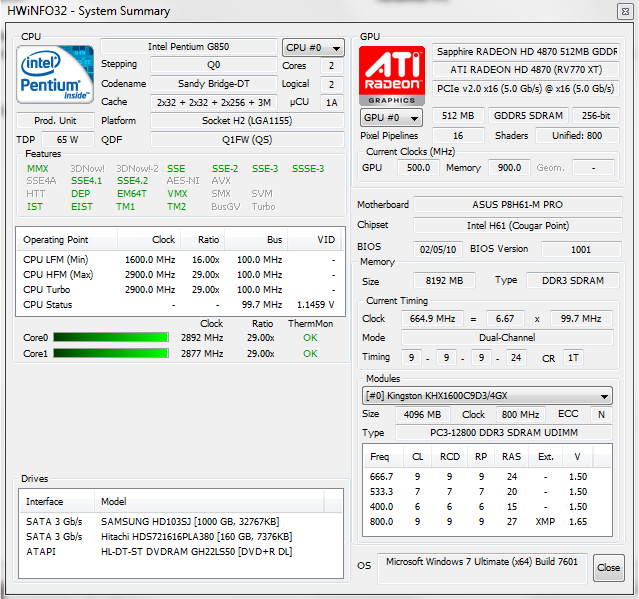The height and width of the screenshot is (599, 639).
Task: Select the 666.7 frequency timing row
Action: tap(487, 476)
